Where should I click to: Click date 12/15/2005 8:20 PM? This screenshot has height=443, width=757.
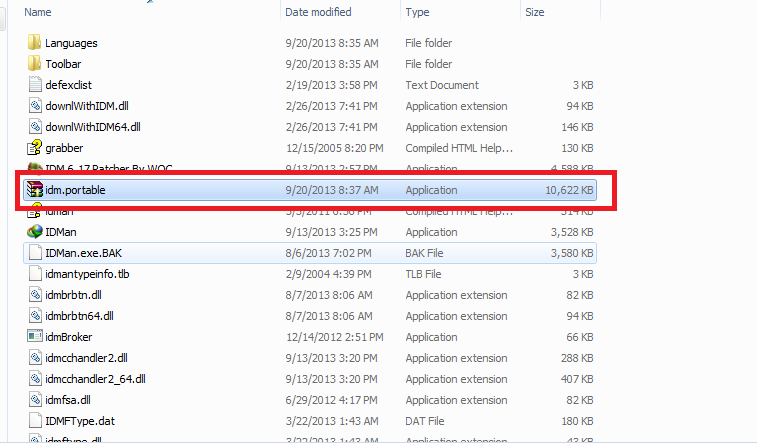click(x=335, y=148)
